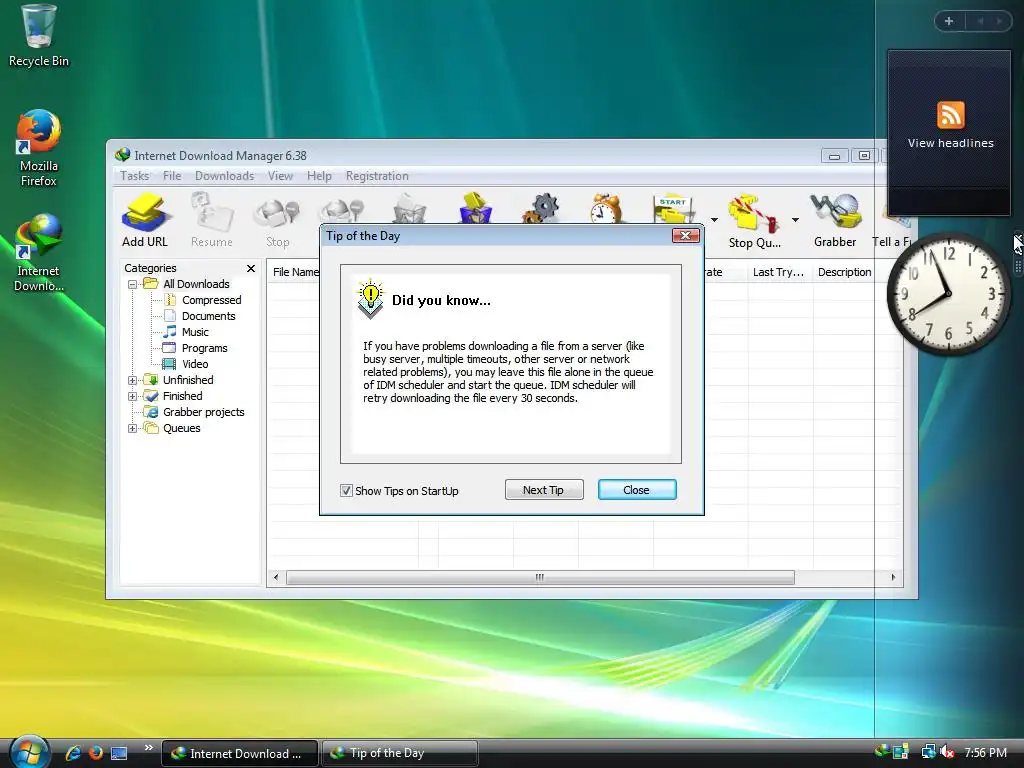Image resolution: width=1024 pixels, height=768 pixels.
Task: Uncheck Show Tips on StartUp
Action: click(346, 490)
